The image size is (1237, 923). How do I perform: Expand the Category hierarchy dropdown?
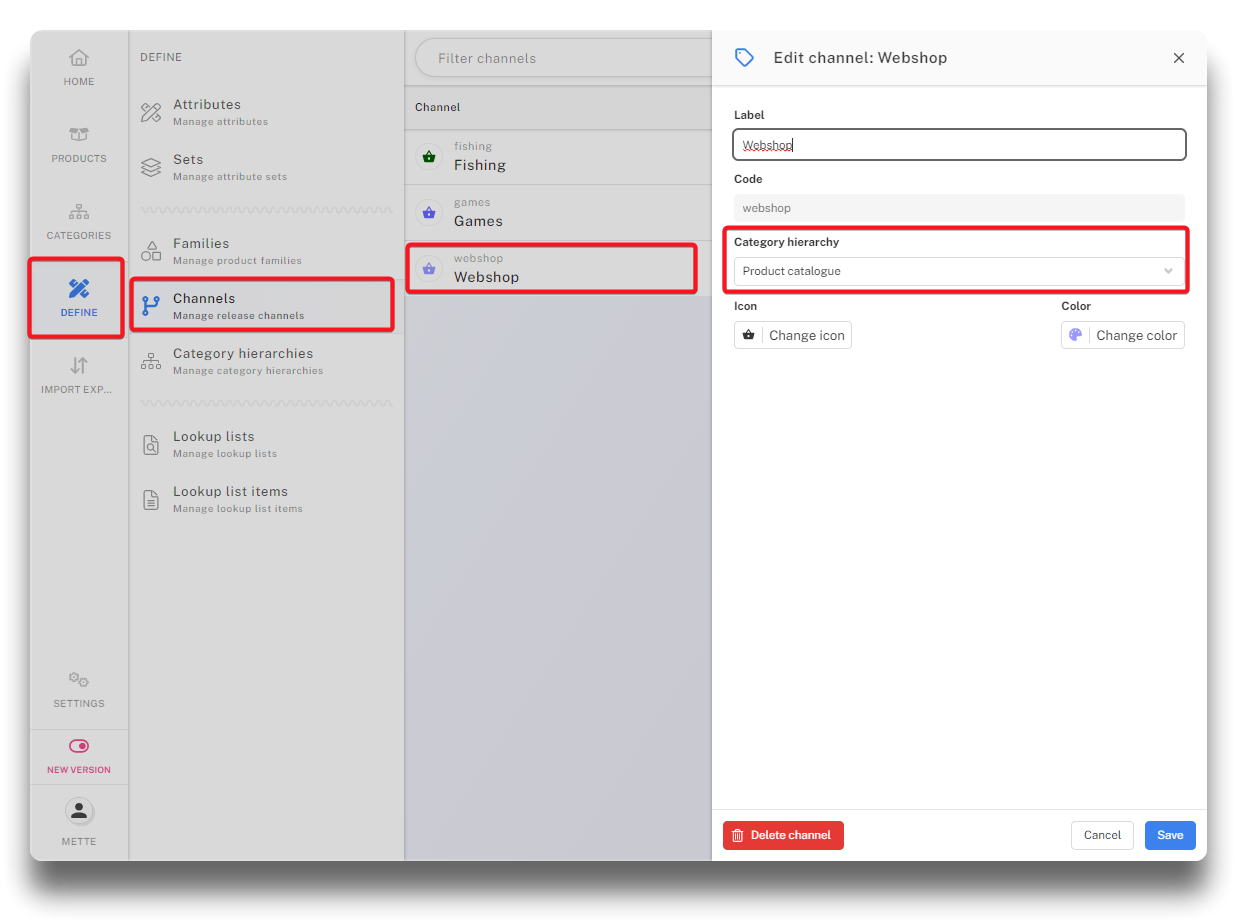tap(958, 271)
